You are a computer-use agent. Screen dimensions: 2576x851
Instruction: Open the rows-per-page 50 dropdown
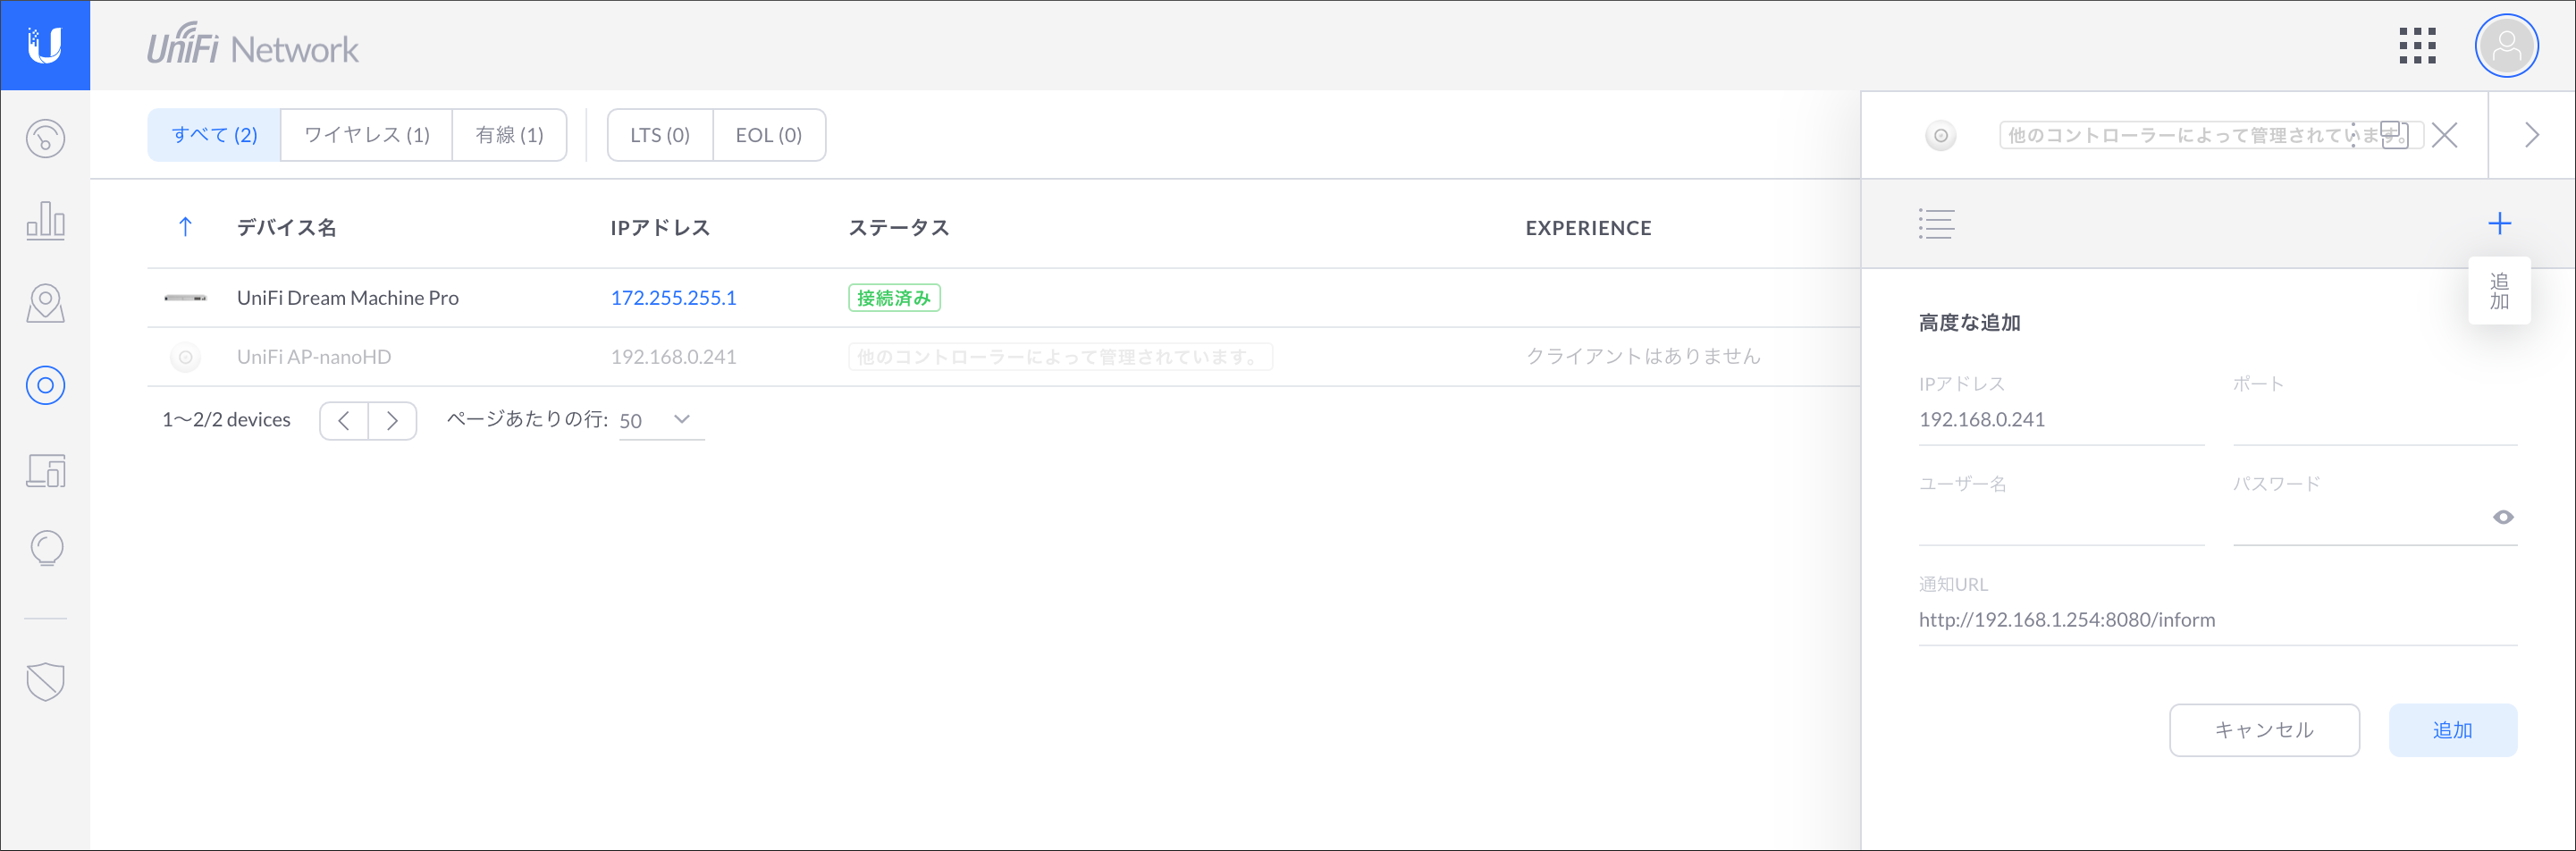pos(661,421)
